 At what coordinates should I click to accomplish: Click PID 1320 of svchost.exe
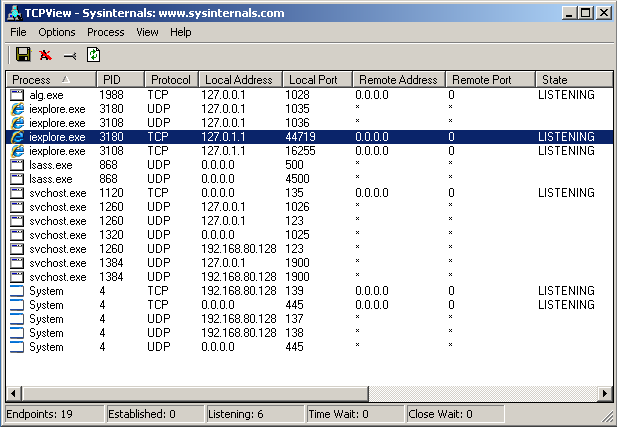click(111, 235)
